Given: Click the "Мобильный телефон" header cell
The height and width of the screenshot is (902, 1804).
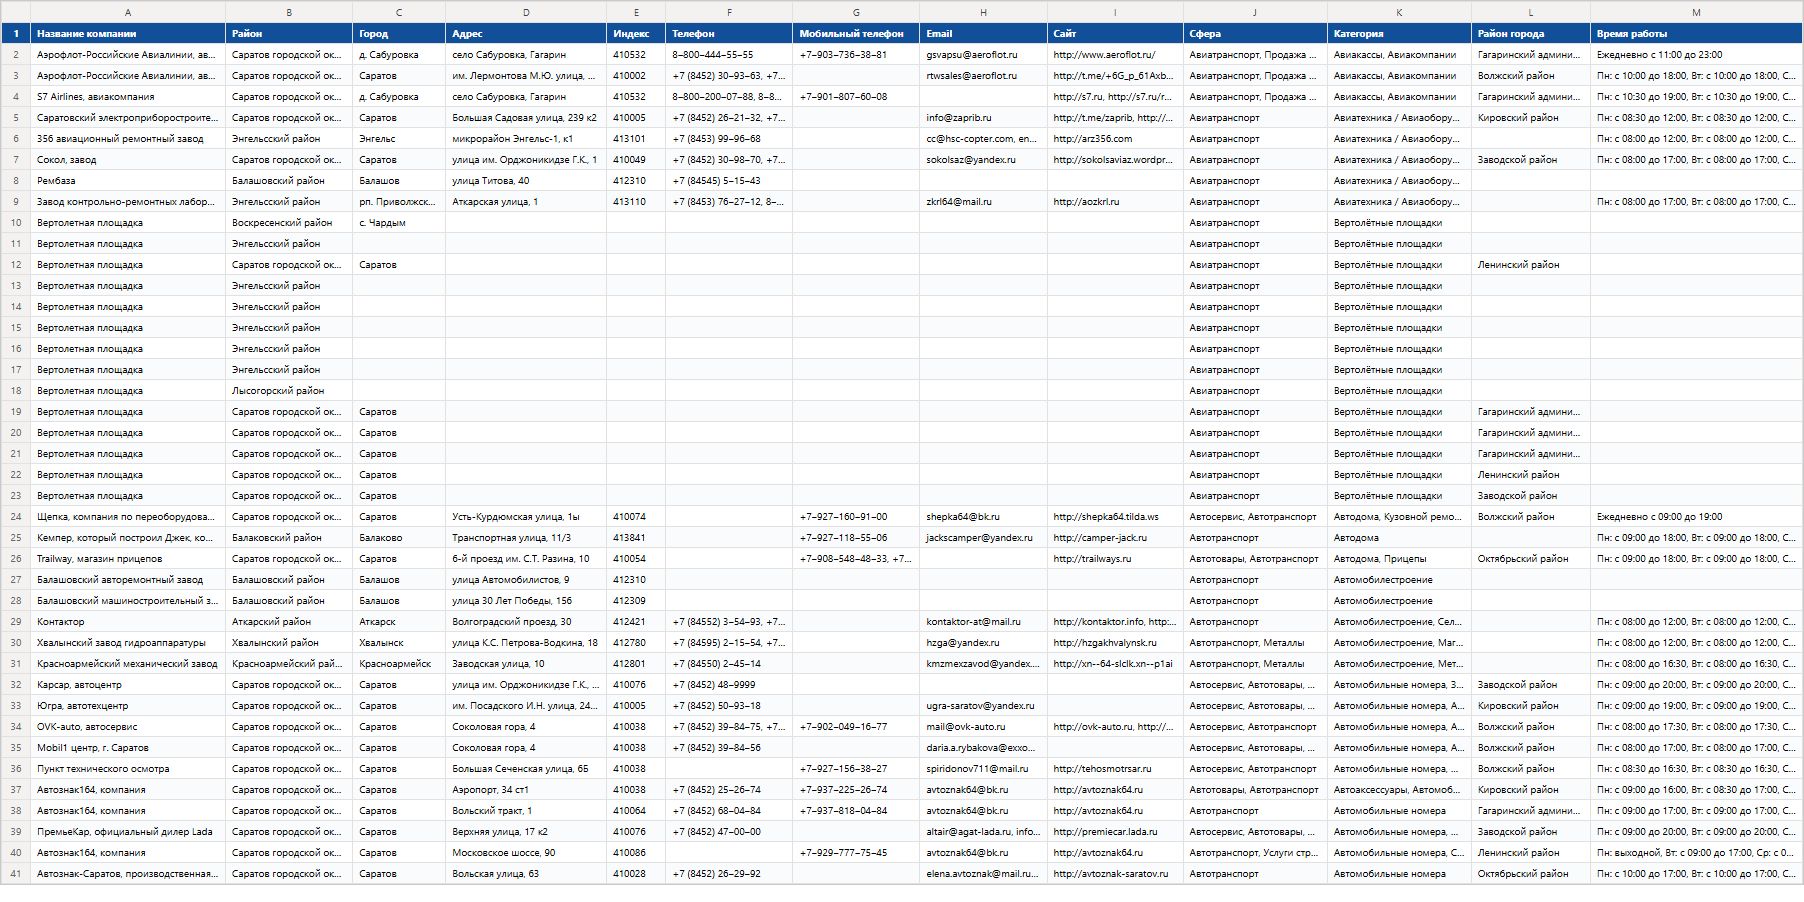Looking at the screenshot, I should point(856,34).
